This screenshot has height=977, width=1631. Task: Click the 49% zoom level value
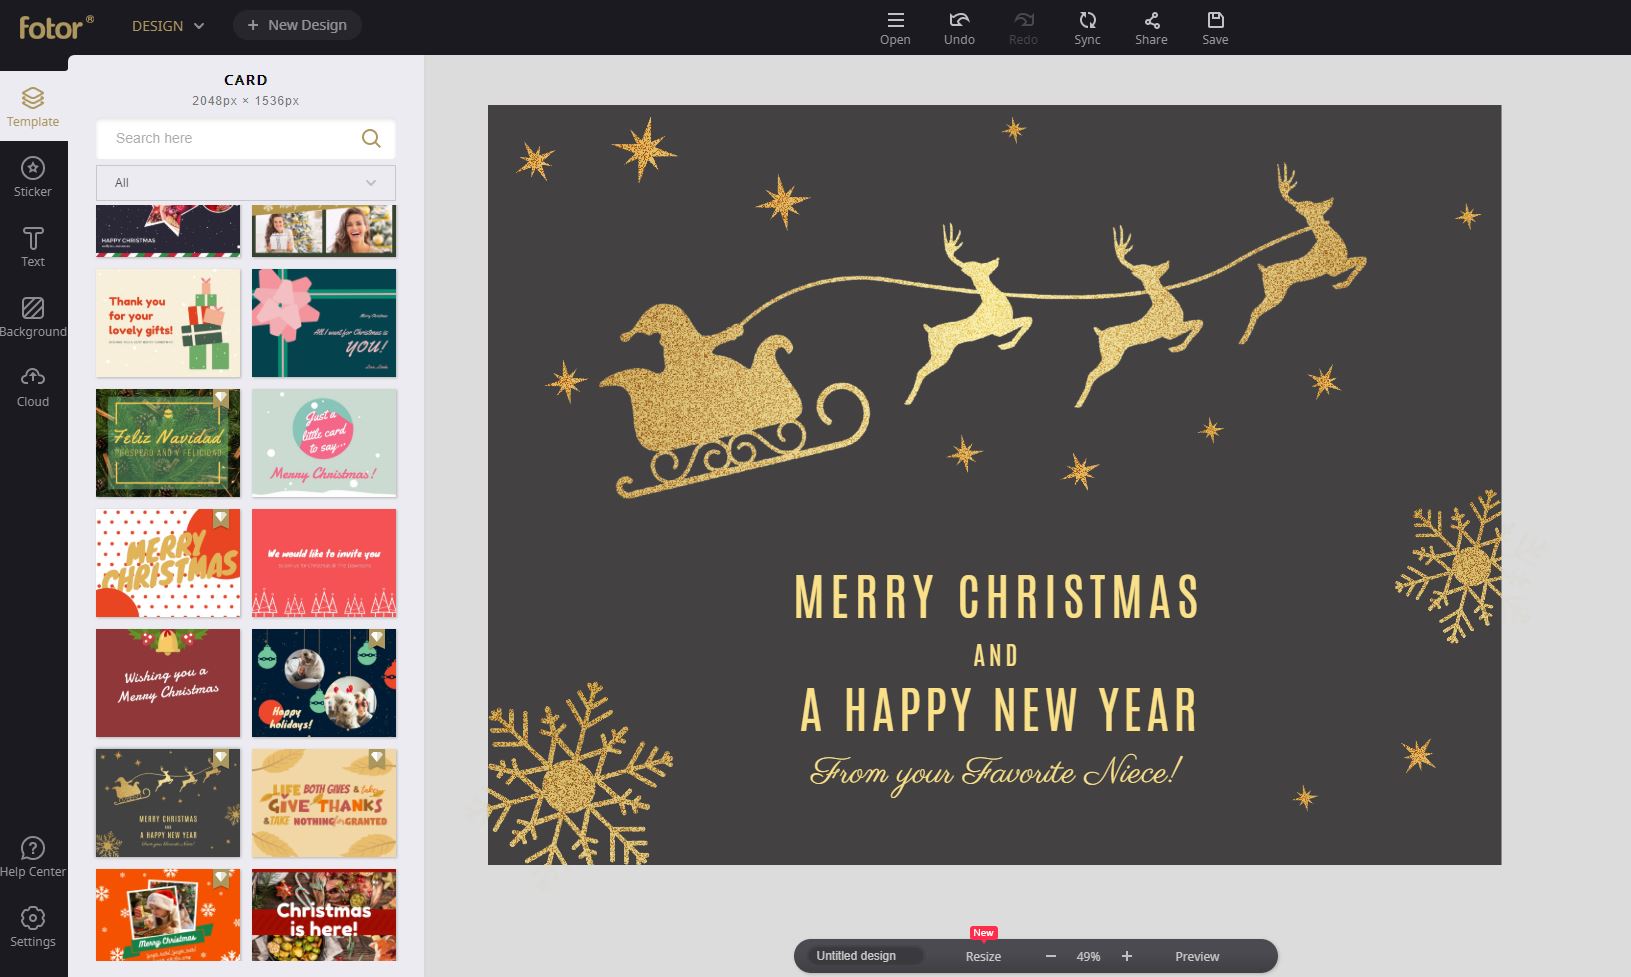click(x=1088, y=957)
